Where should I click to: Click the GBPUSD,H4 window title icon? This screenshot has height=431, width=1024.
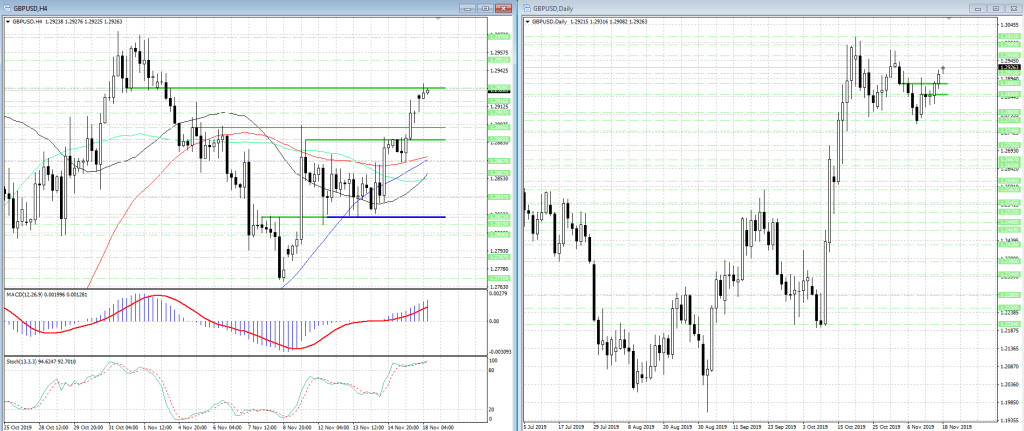pyautogui.click(x=7, y=8)
